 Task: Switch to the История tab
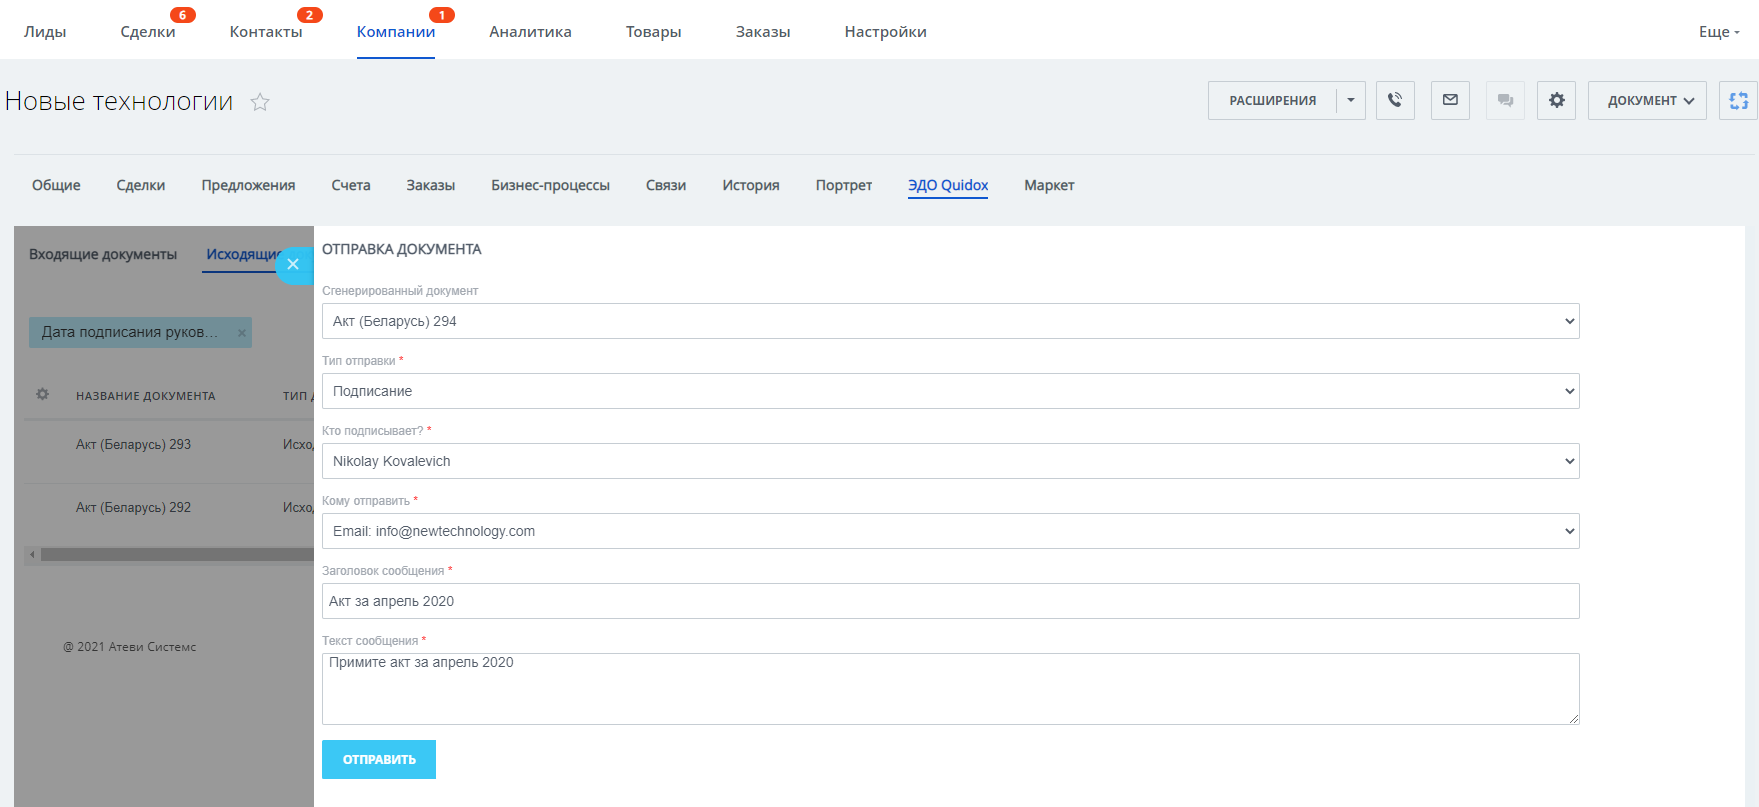[x=750, y=185]
